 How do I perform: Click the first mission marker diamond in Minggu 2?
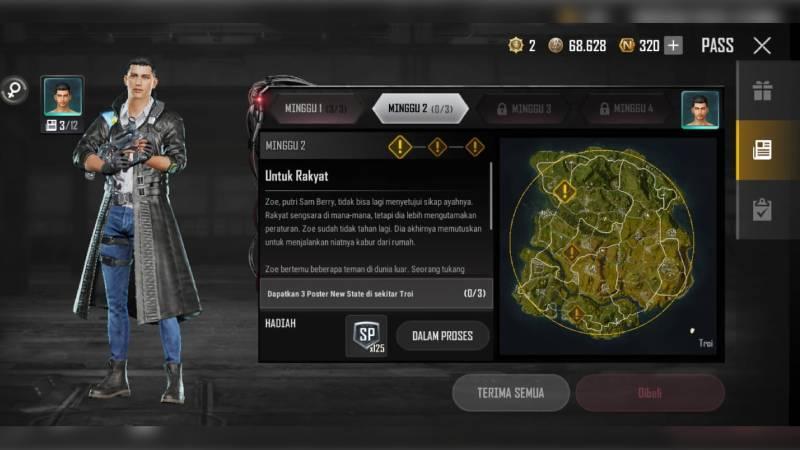tap(400, 147)
